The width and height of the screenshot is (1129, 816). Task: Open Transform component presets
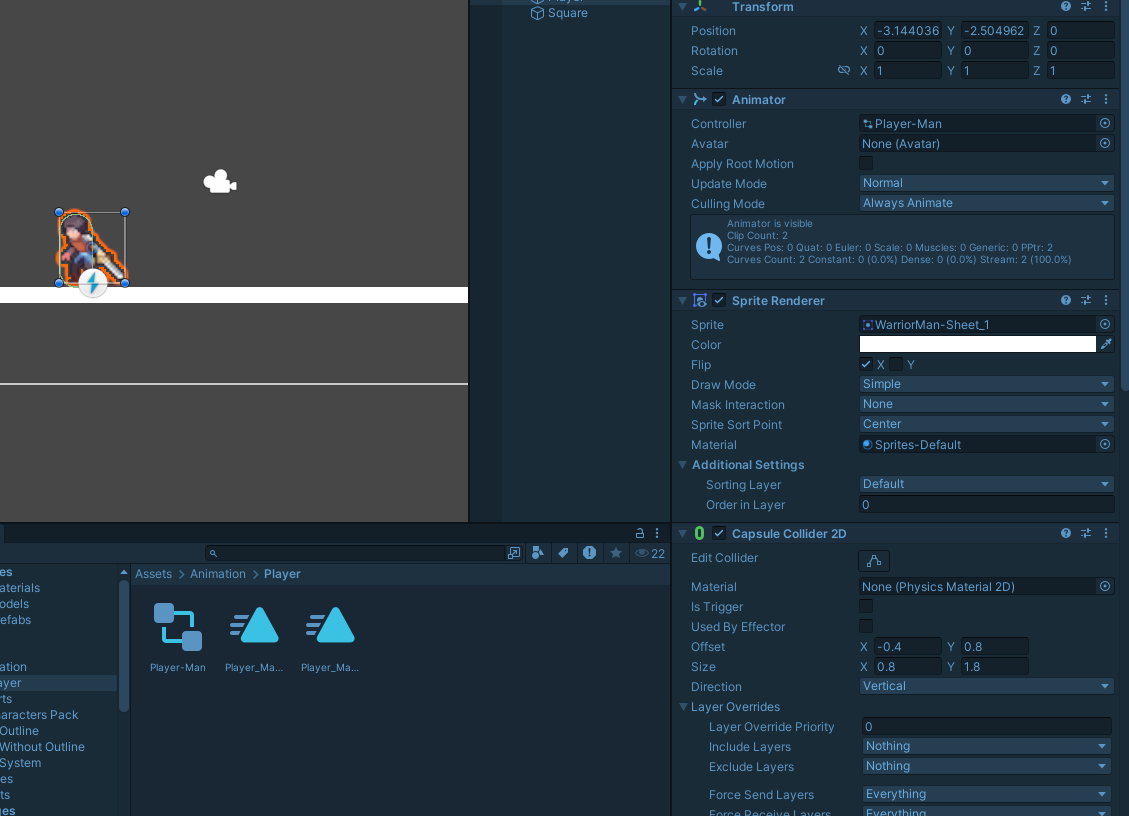(1086, 6)
